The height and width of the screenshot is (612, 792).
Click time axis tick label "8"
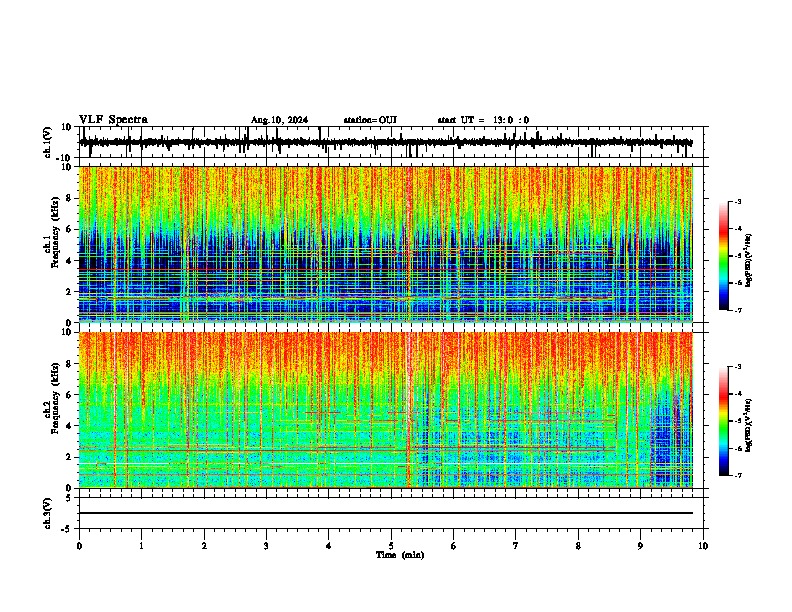pos(578,546)
